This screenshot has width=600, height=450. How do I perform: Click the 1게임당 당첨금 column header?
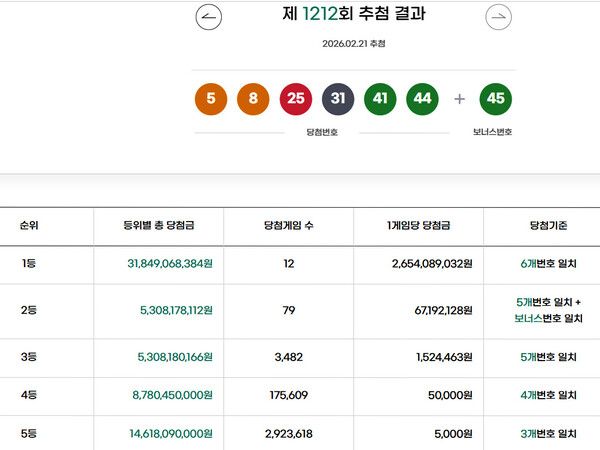[418, 225]
